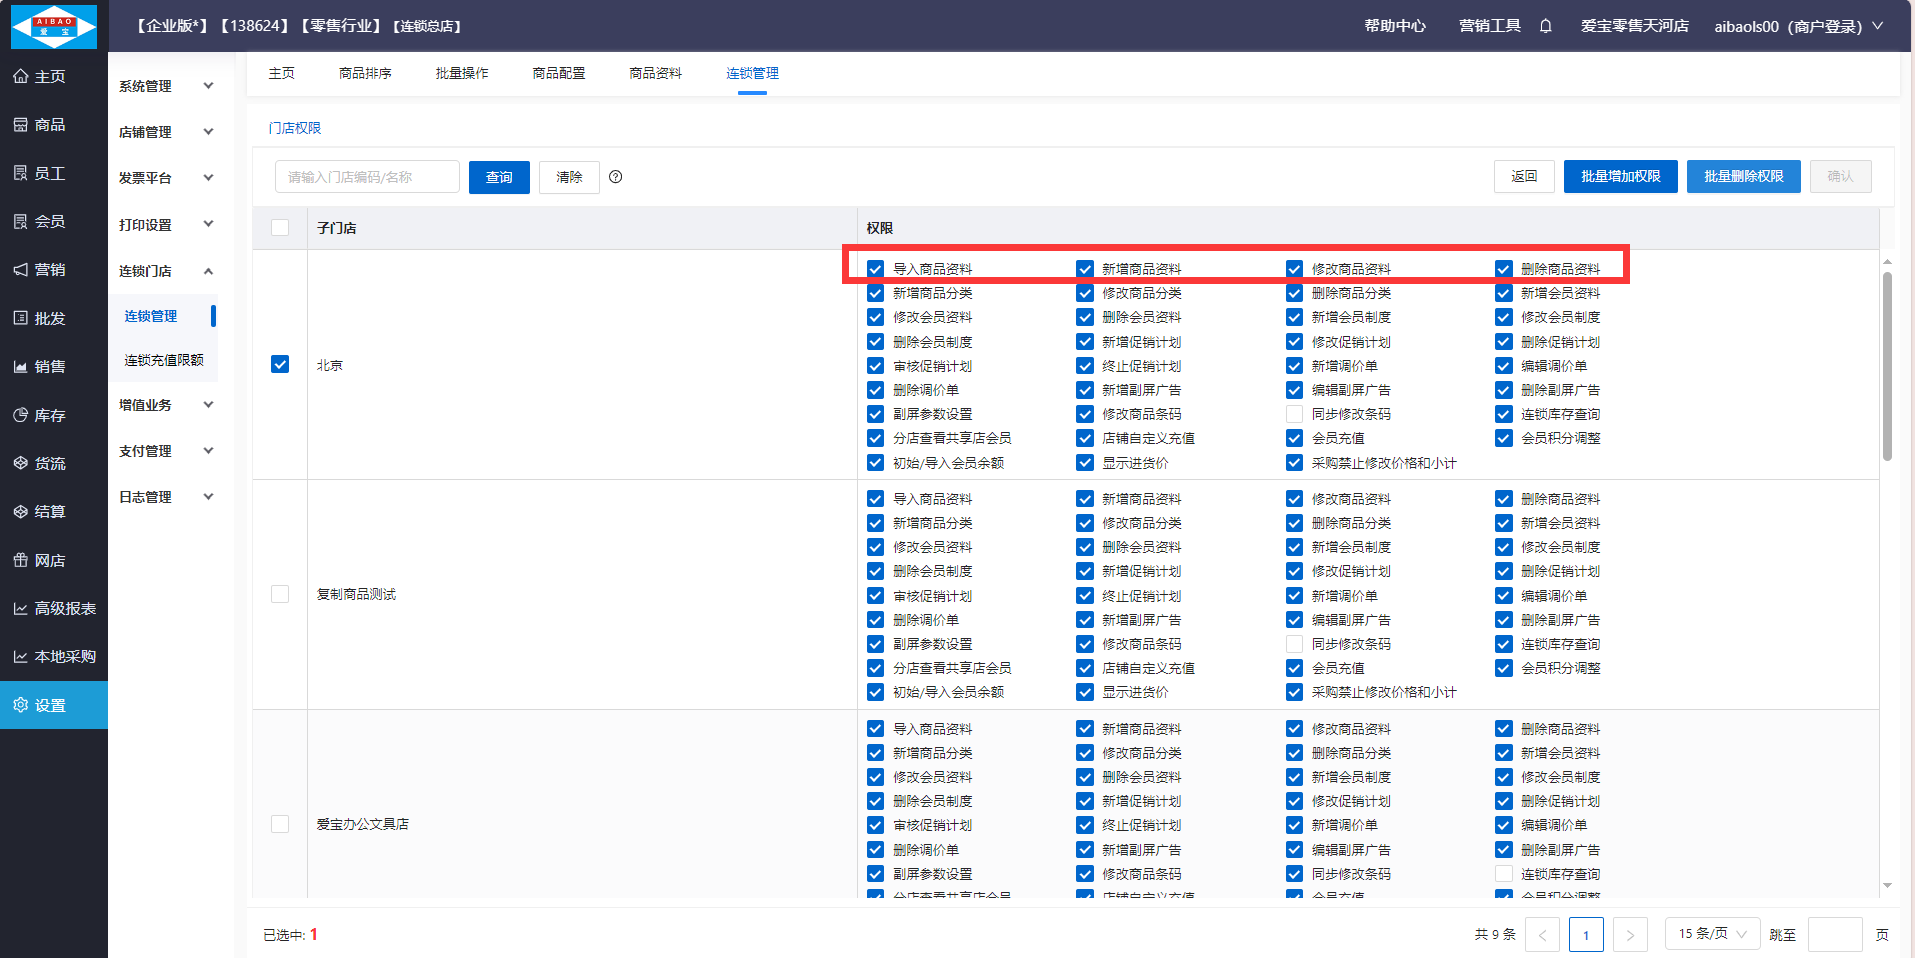Image resolution: width=1915 pixels, height=958 pixels.
Task: Click the store code/name search field
Action: (367, 177)
